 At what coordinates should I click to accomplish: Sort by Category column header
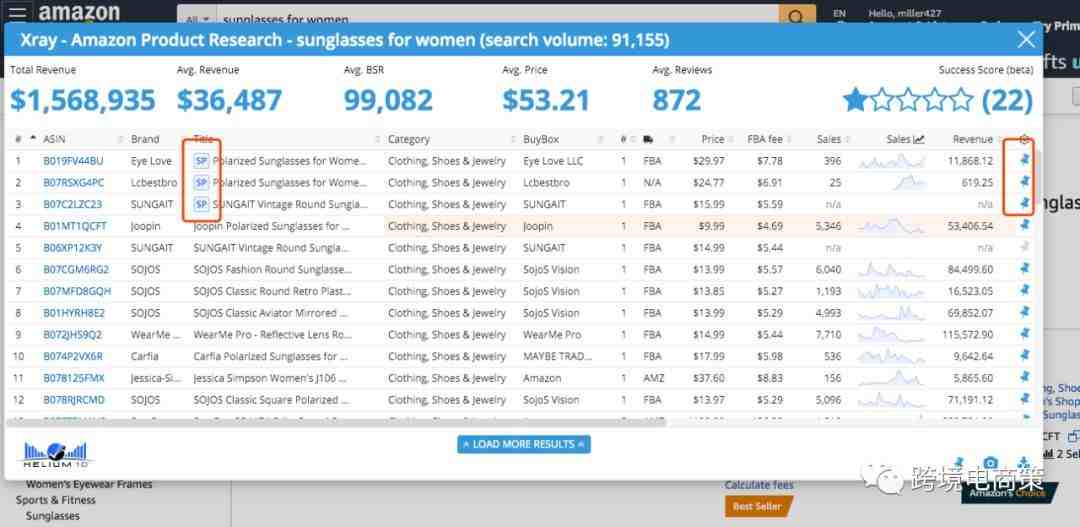[408, 139]
